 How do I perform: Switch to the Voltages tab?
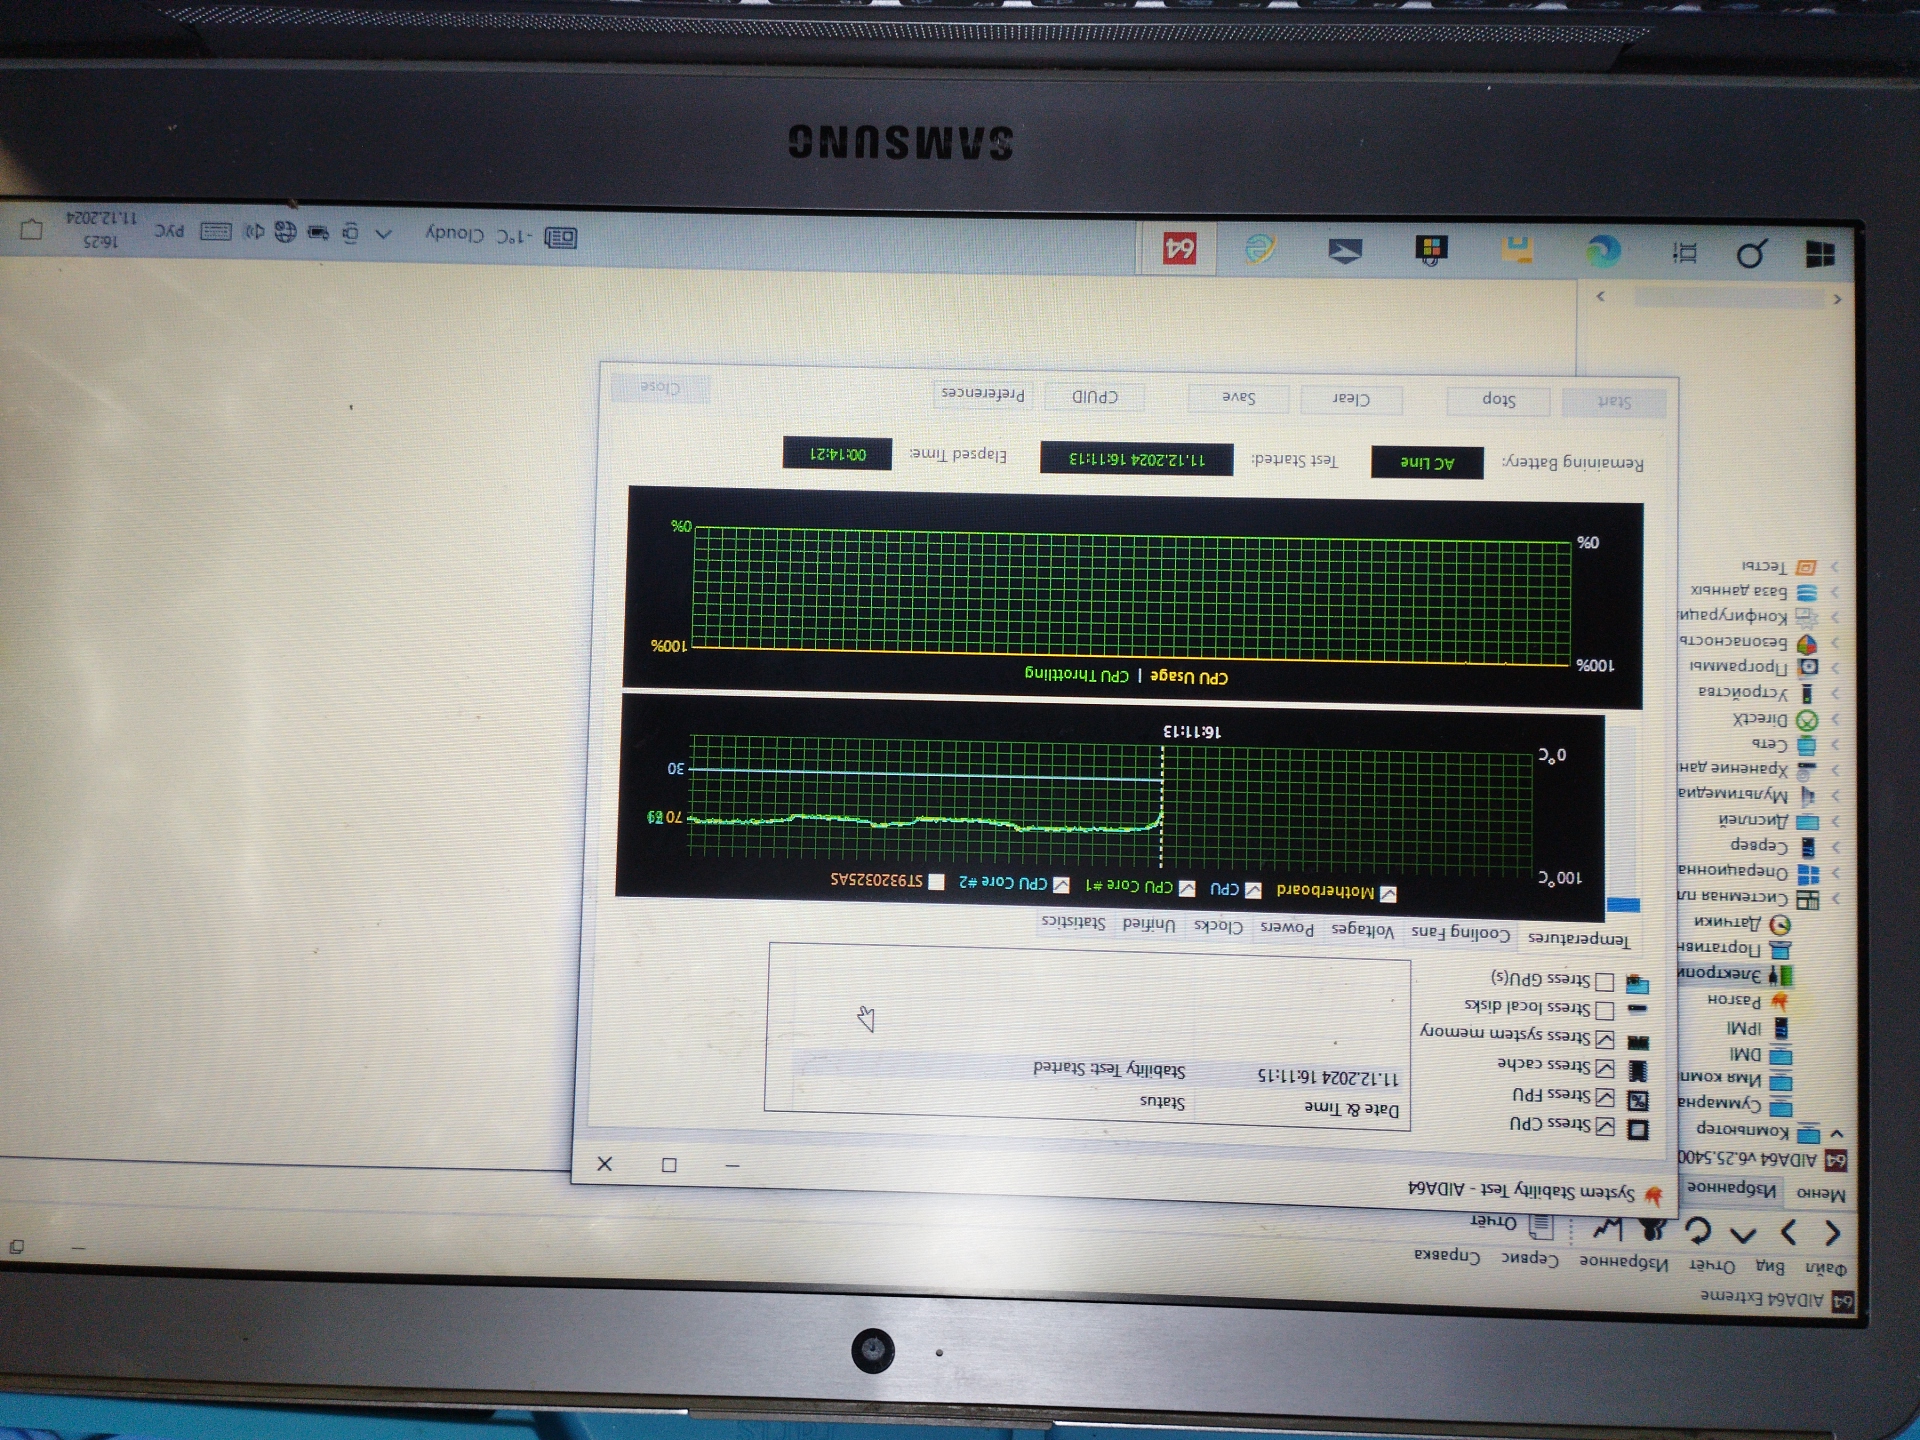pyautogui.click(x=1362, y=930)
